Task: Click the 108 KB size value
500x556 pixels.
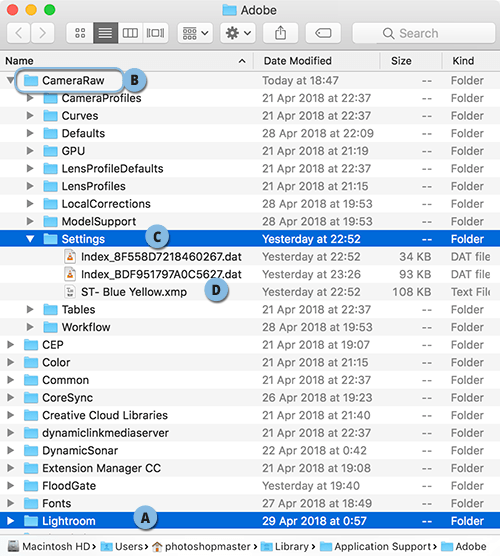Action: pos(412,292)
